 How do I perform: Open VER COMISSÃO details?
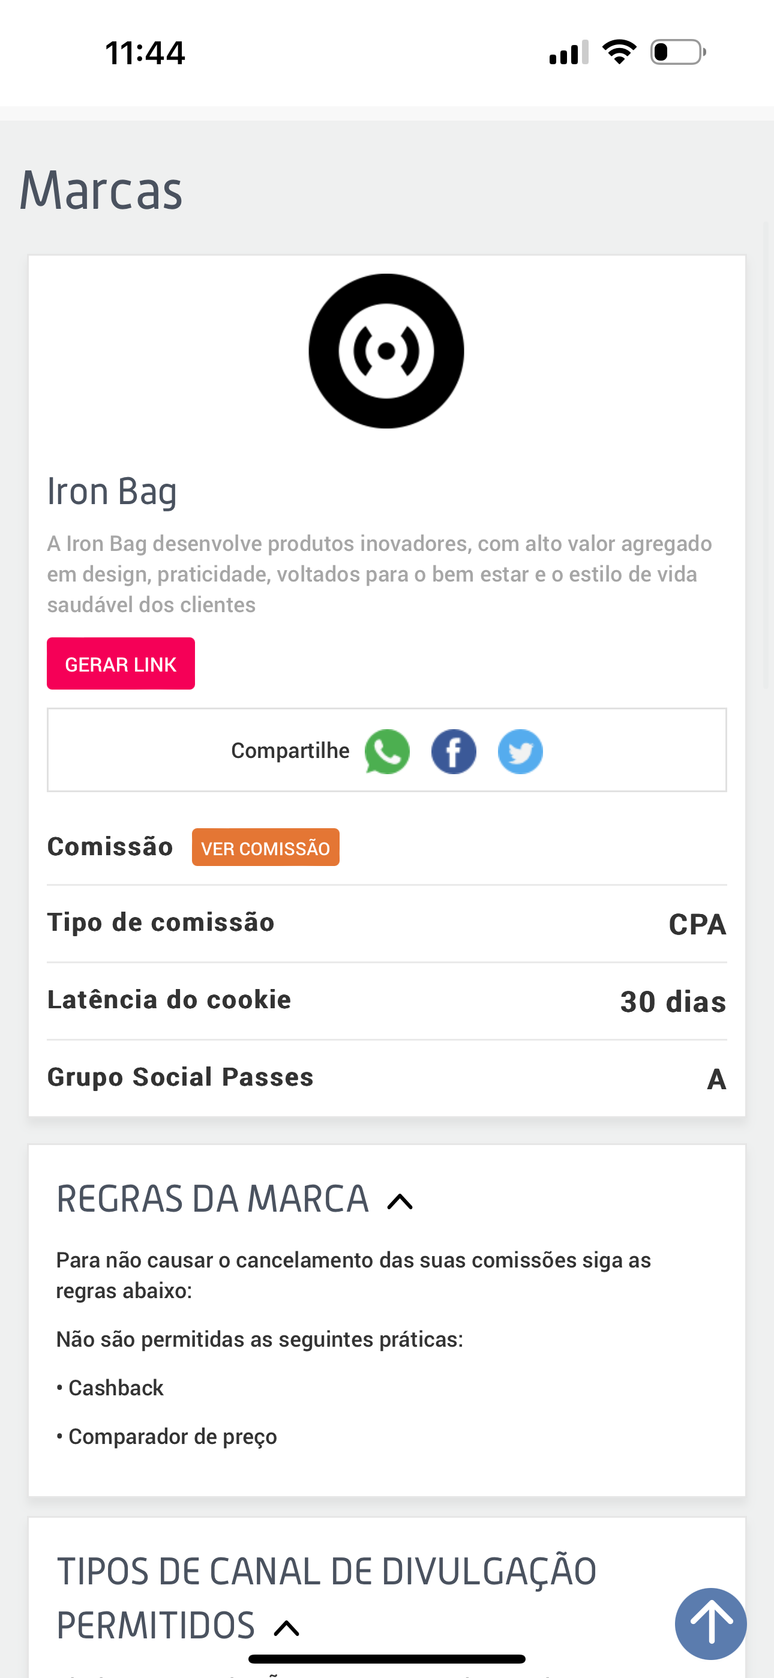(265, 848)
